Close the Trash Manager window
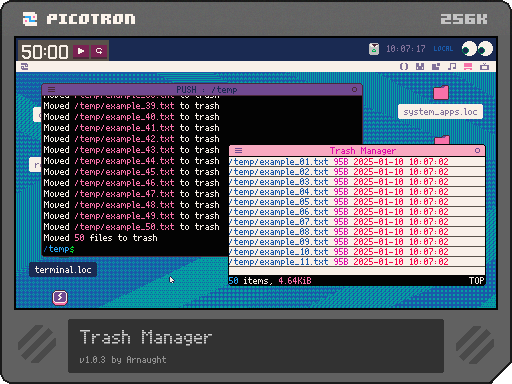Screen dimensions: 512x384 click(477, 150)
